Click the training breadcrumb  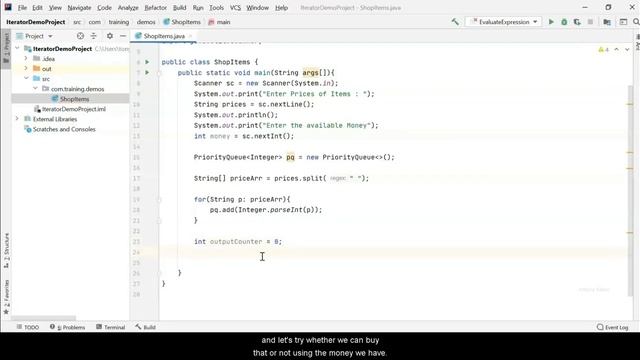[119, 22]
